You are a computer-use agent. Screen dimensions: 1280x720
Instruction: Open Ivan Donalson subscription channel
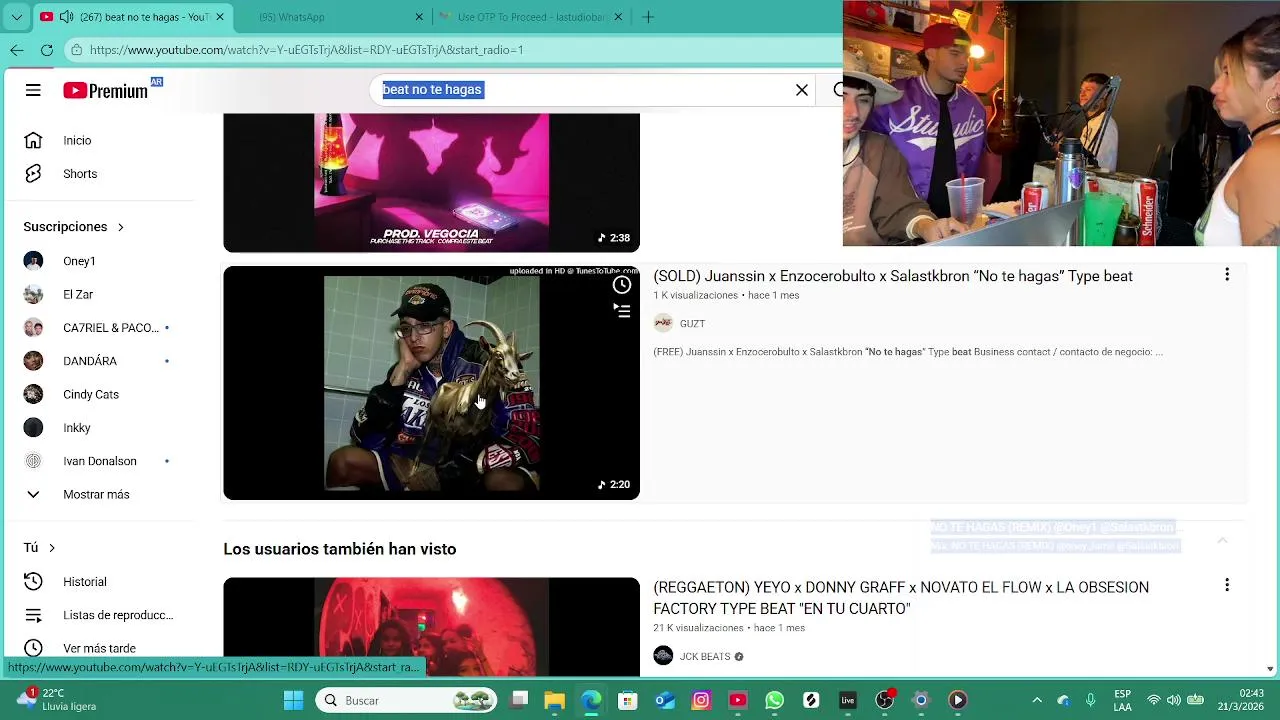[x=100, y=461]
